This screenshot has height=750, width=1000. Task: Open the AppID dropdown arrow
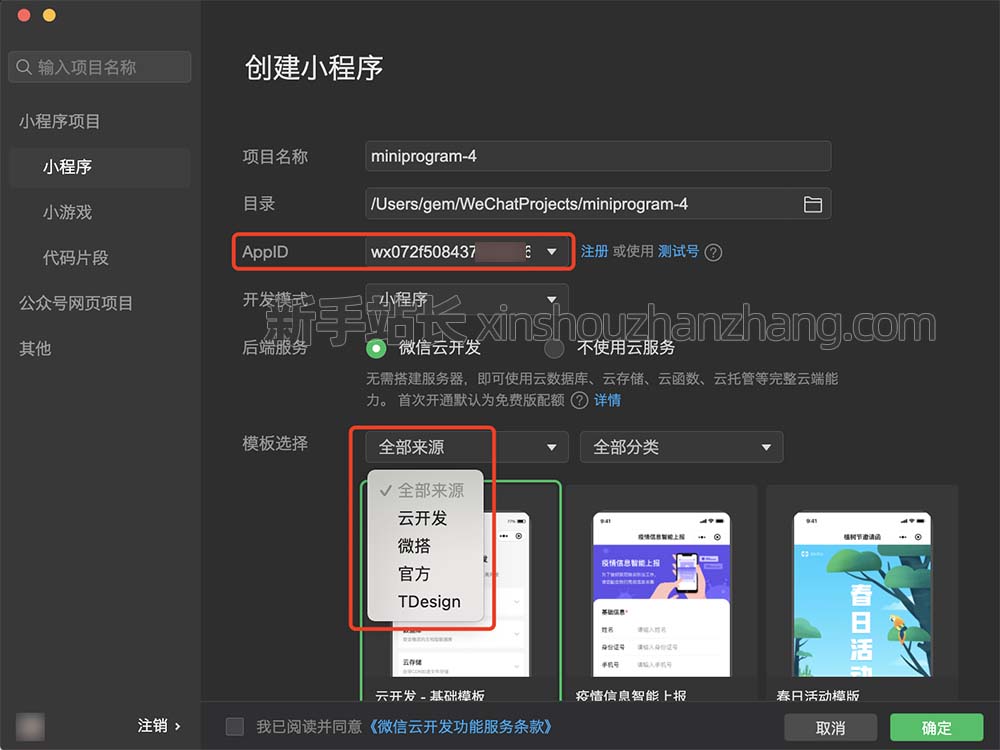(552, 252)
